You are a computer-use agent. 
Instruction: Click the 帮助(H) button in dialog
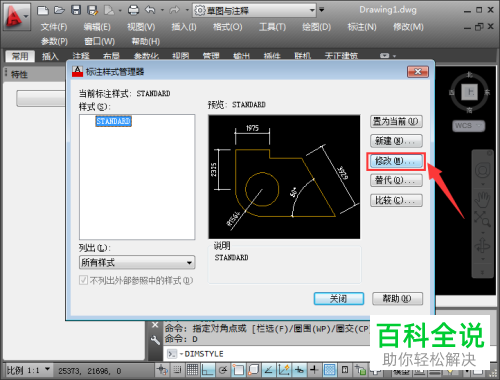pos(397,298)
